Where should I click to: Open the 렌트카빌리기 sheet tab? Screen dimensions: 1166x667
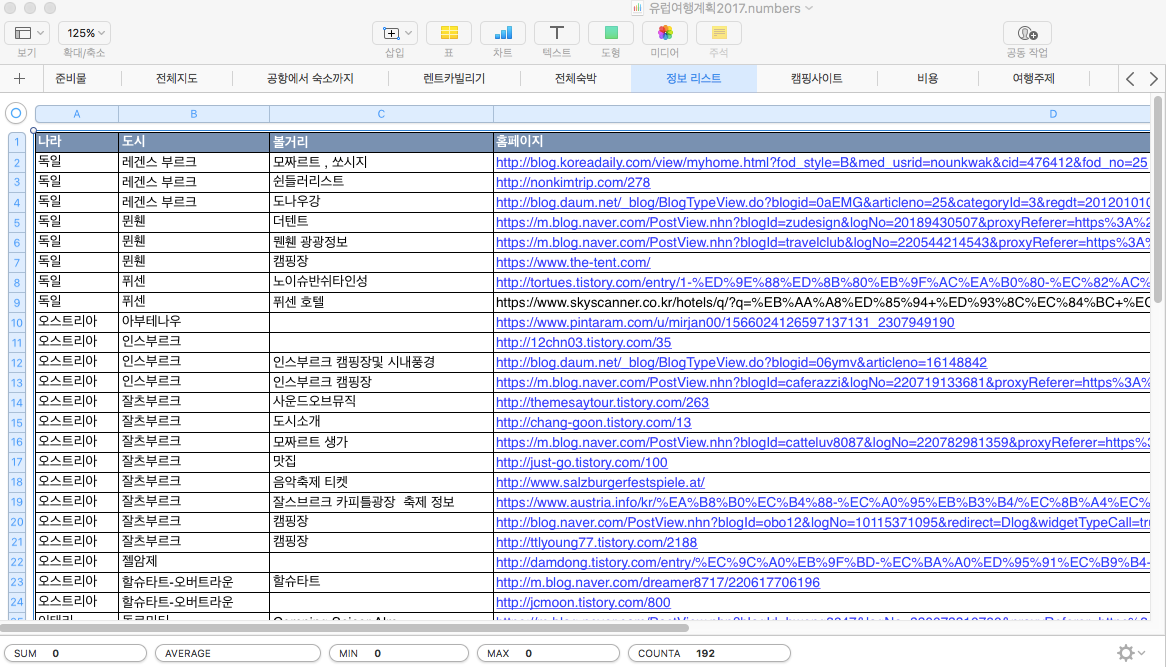point(454,78)
